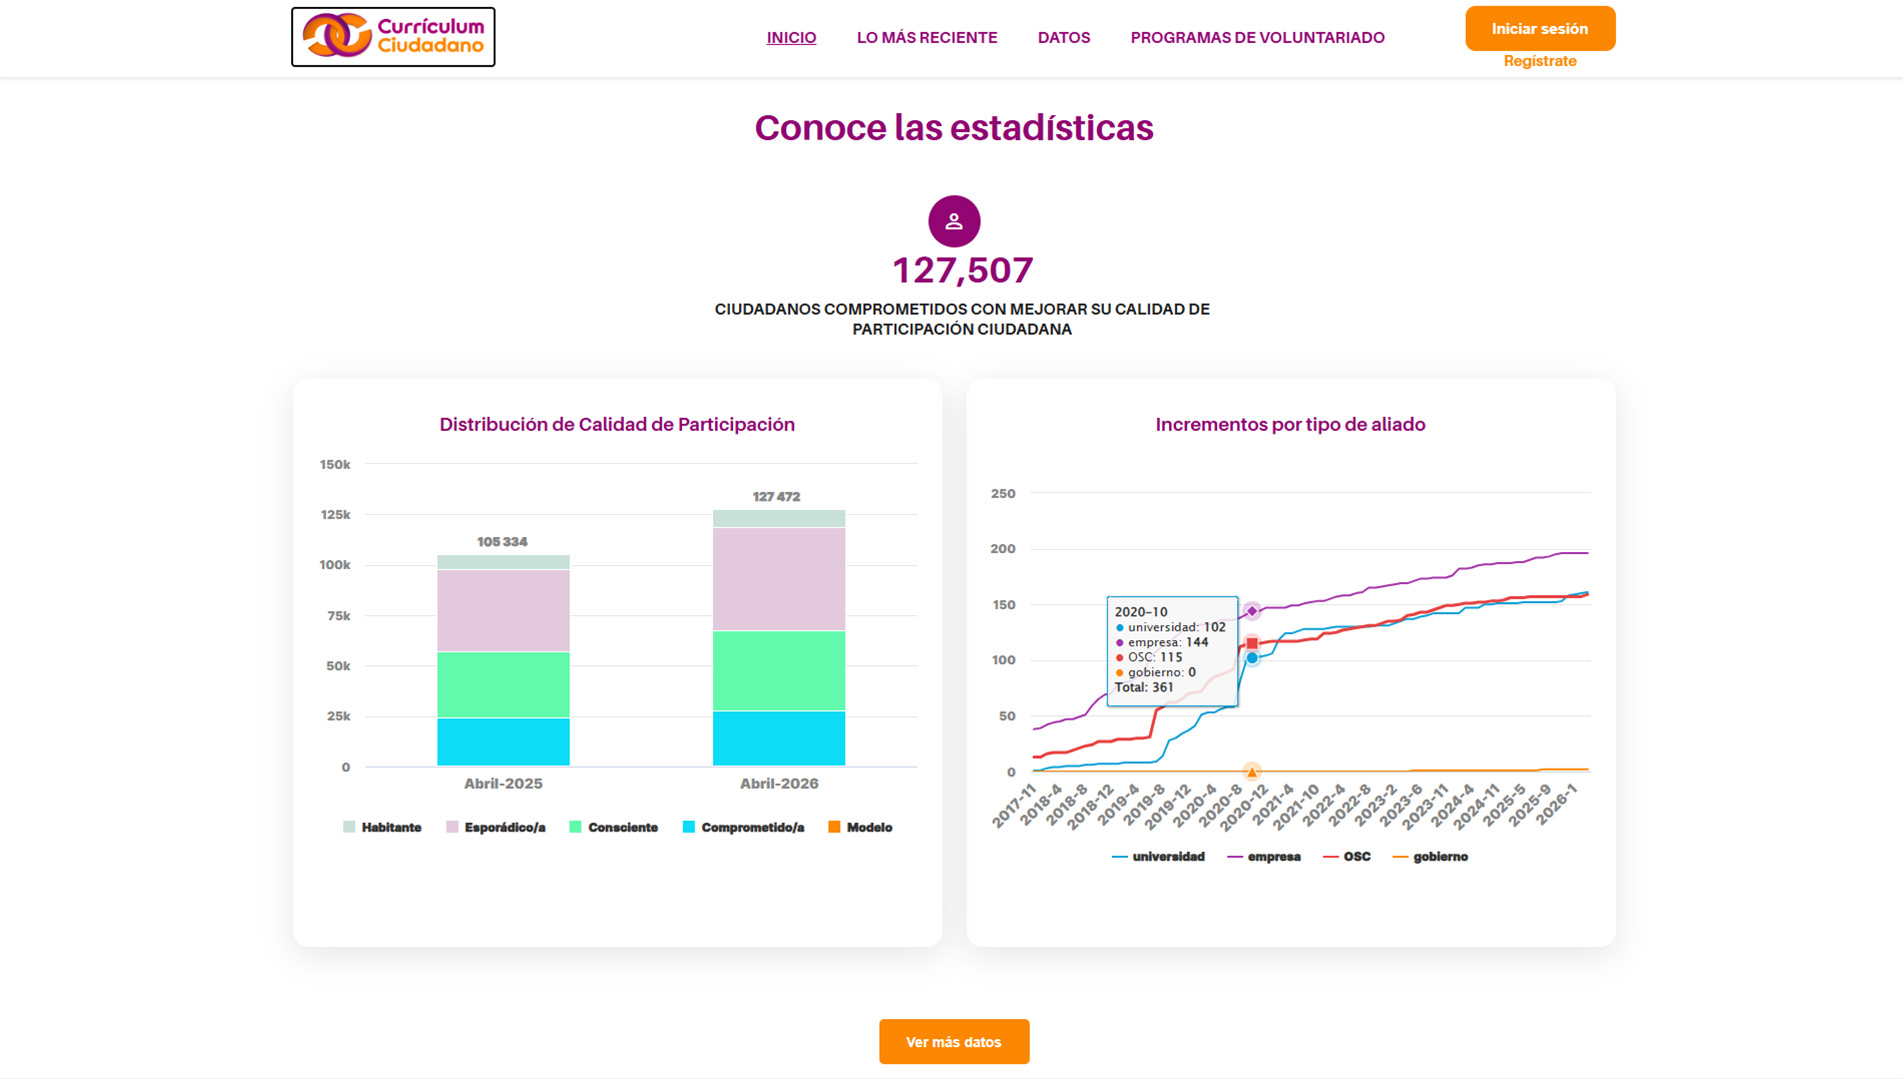
Task: Click the orange triangle gobierno data marker
Action: [x=1251, y=772]
